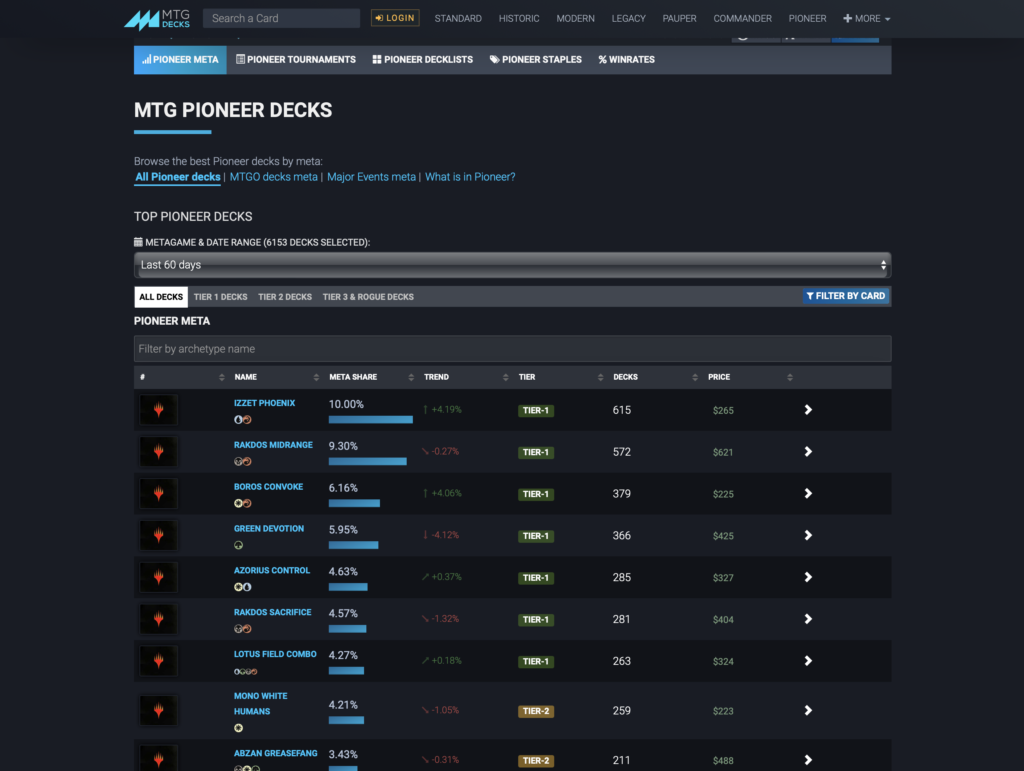Open the Winrates tab
The image size is (1024, 771).
(626, 59)
